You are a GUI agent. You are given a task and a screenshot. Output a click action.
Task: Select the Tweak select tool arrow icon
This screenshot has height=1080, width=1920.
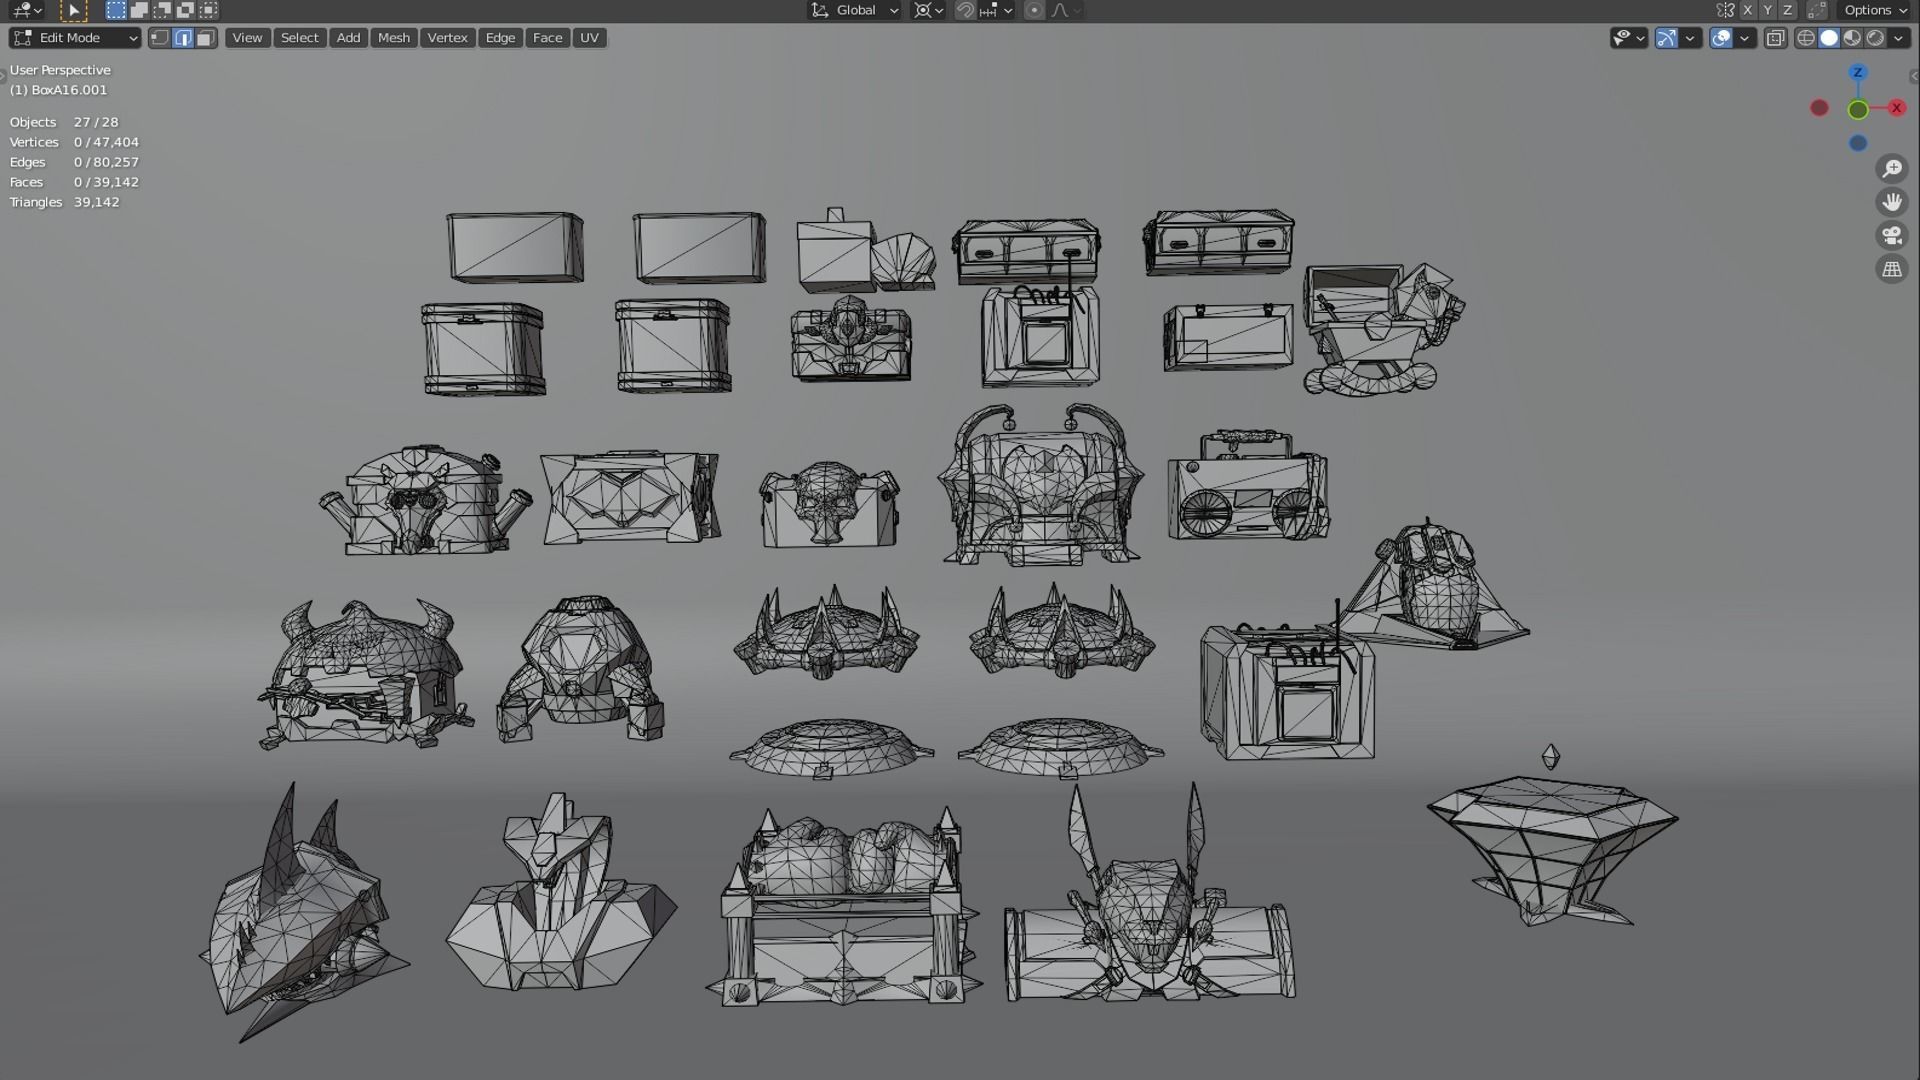(74, 10)
